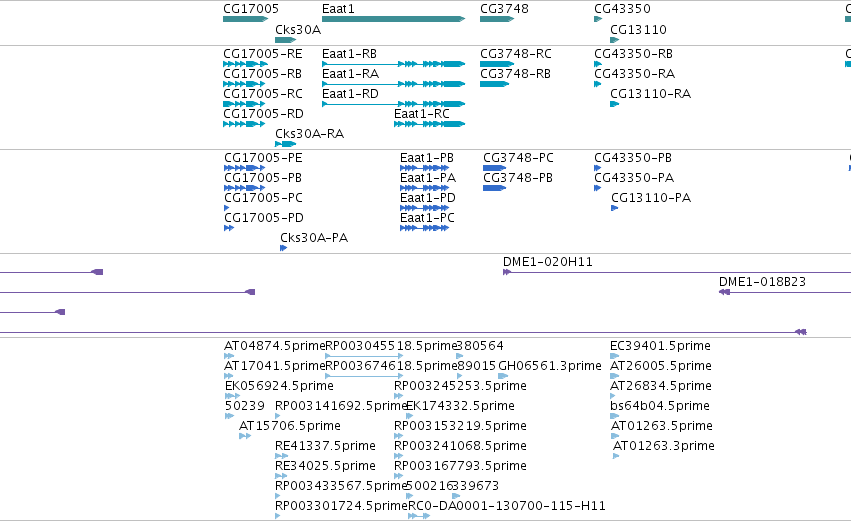This screenshot has width=851, height=521.
Task: Click protein CG43350-PA
Action: (598, 188)
